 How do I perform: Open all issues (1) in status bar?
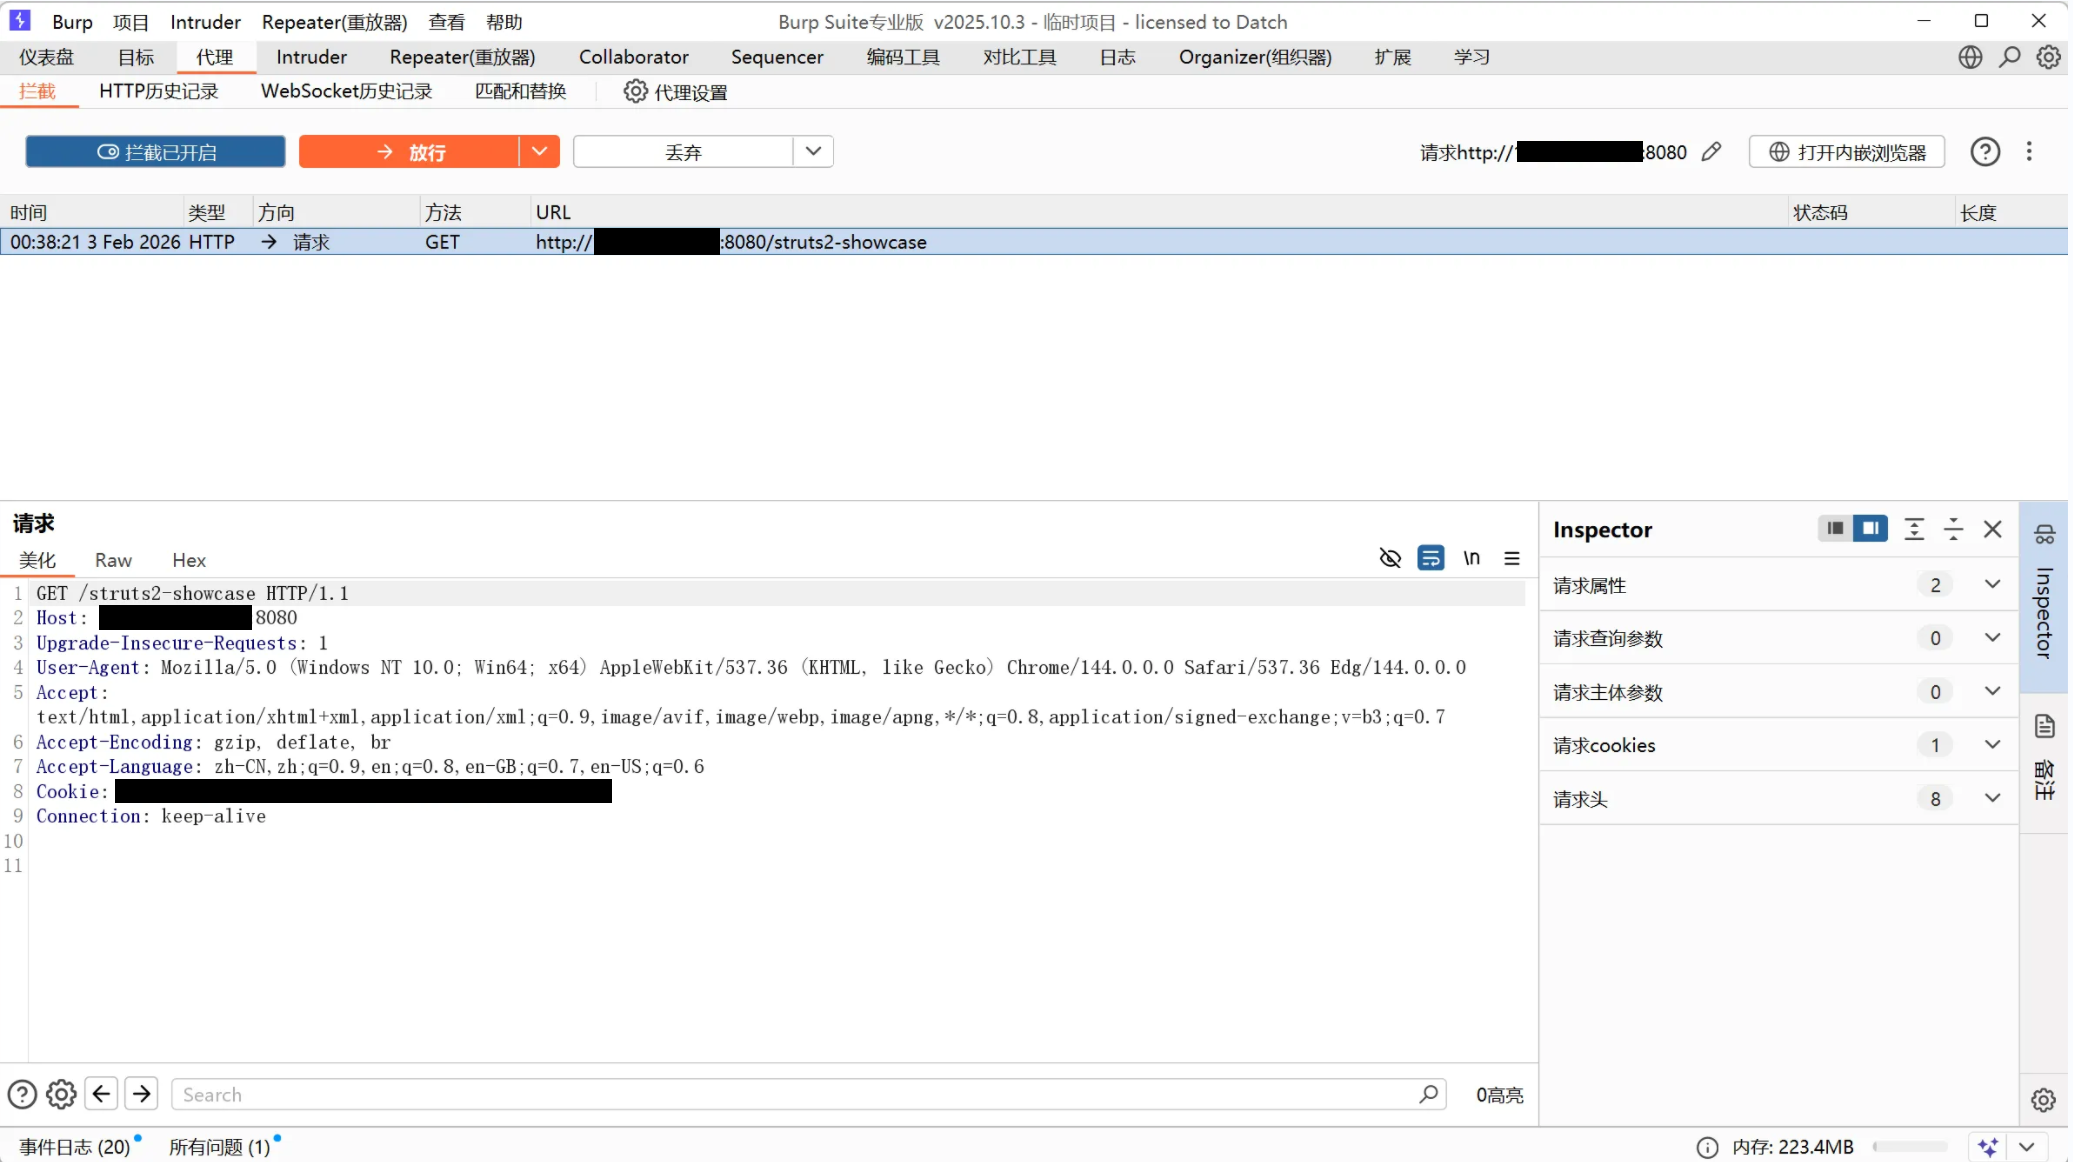click(x=220, y=1147)
